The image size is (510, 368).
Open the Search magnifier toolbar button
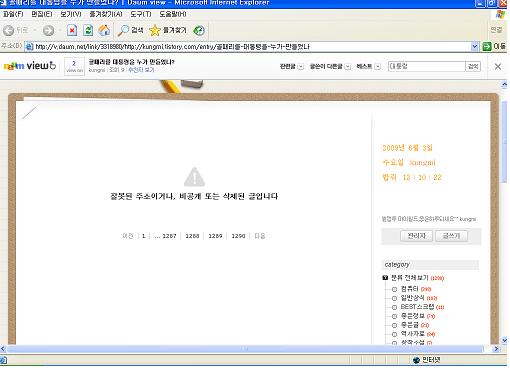(x=130, y=30)
